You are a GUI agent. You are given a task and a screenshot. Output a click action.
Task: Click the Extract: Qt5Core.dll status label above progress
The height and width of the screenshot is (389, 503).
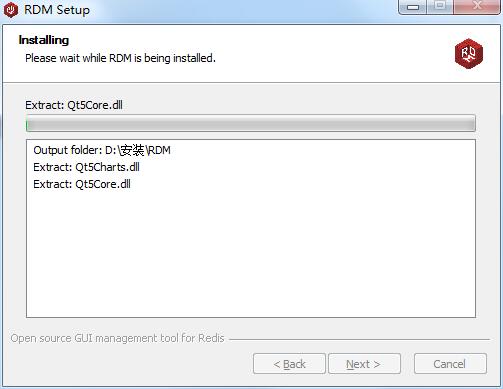[74, 105]
